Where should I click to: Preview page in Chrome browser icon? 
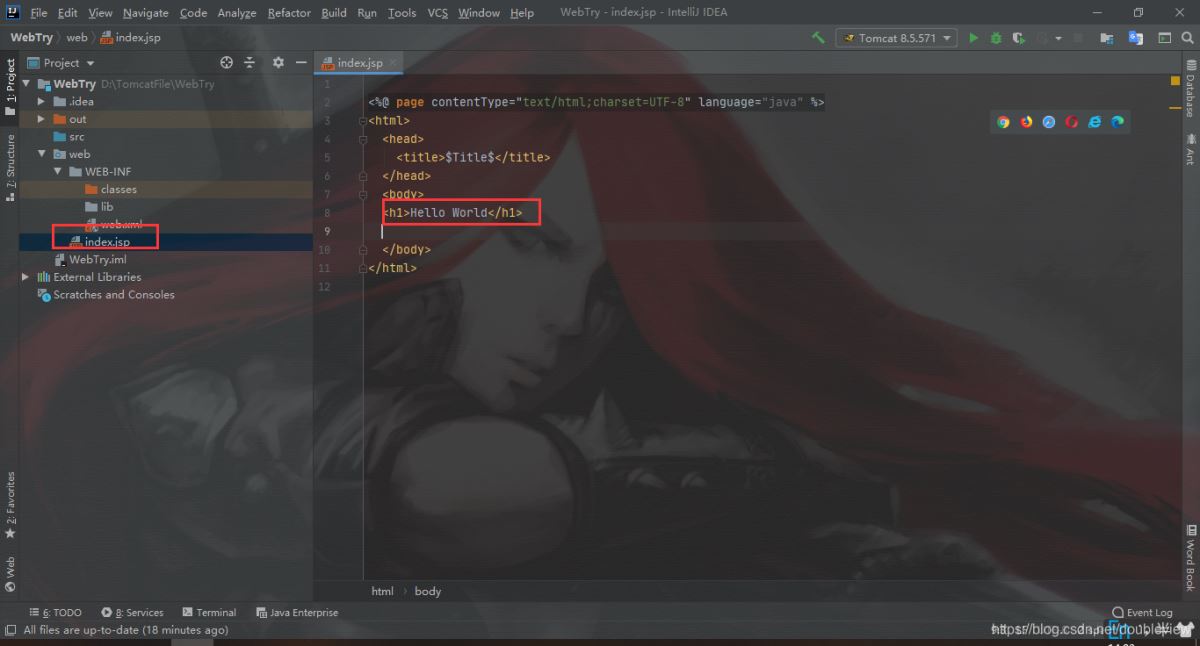point(1003,122)
